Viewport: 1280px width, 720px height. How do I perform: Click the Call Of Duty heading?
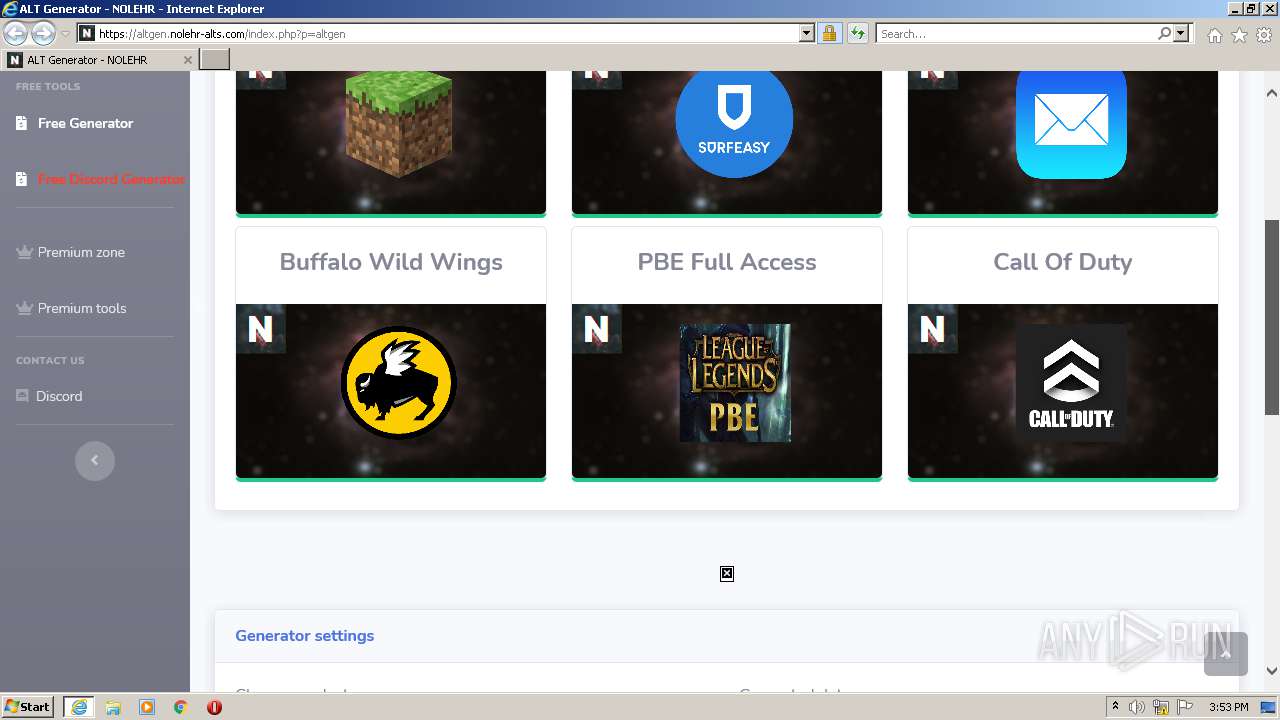coord(1063,262)
